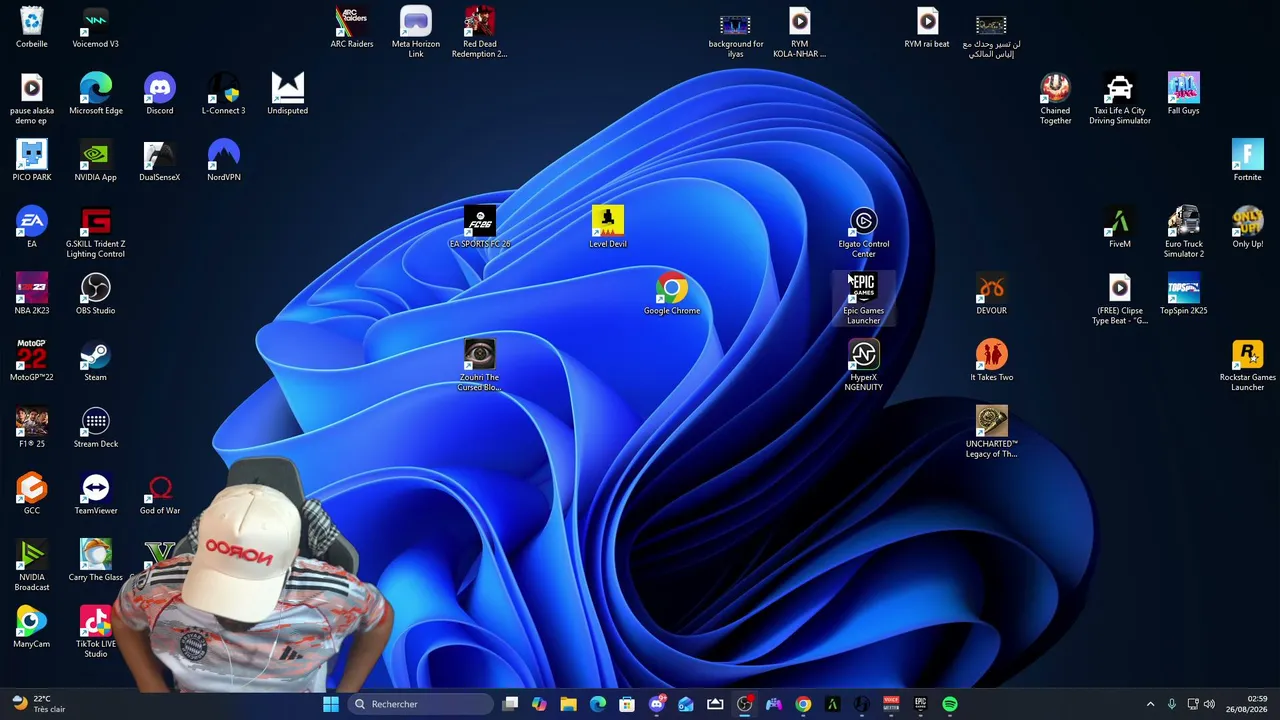Viewport: 1280px width, 720px height.
Task: Open Microsoft Store from the taskbar
Action: pyautogui.click(x=627, y=704)
